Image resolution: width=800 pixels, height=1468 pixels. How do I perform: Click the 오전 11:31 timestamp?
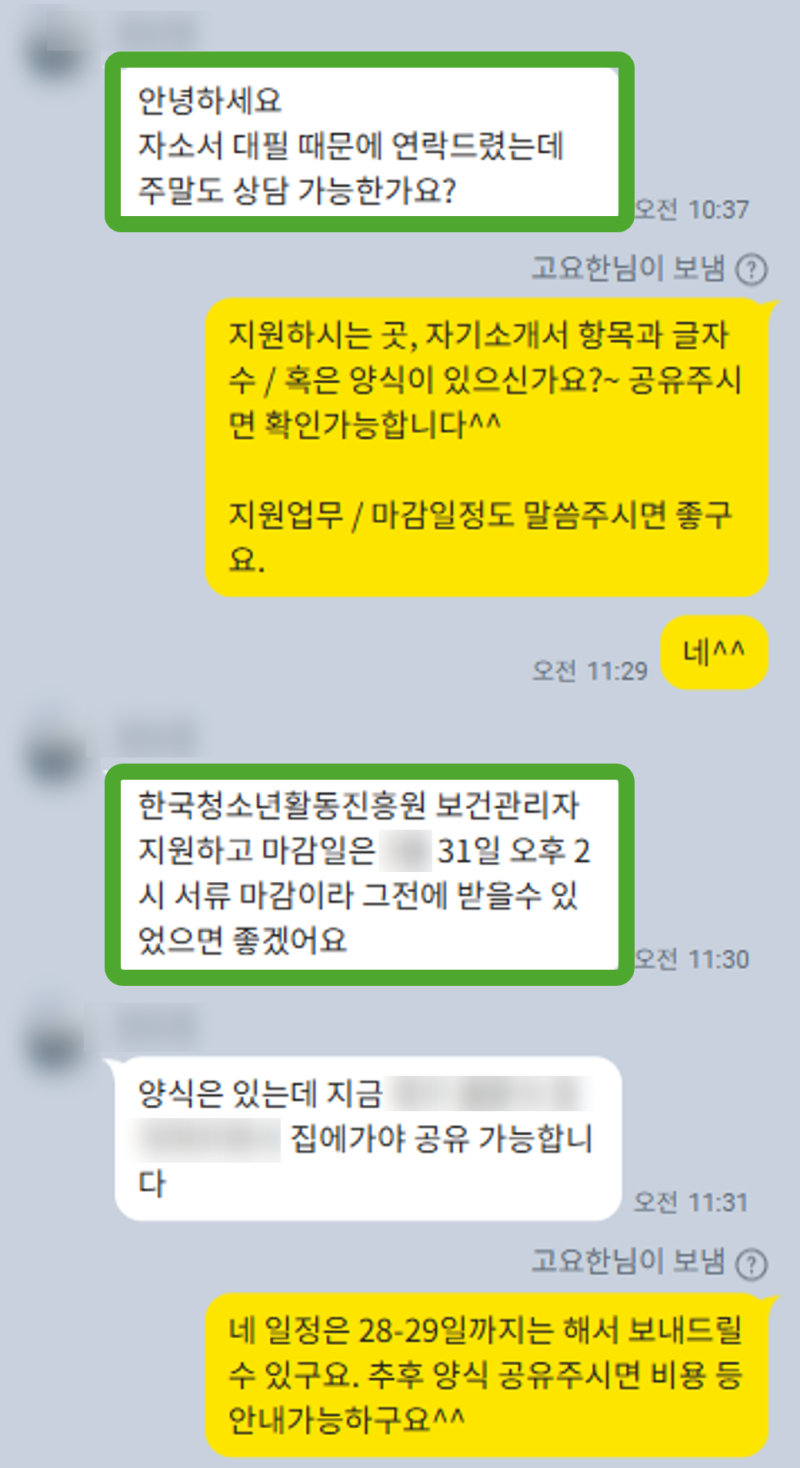691,1201
